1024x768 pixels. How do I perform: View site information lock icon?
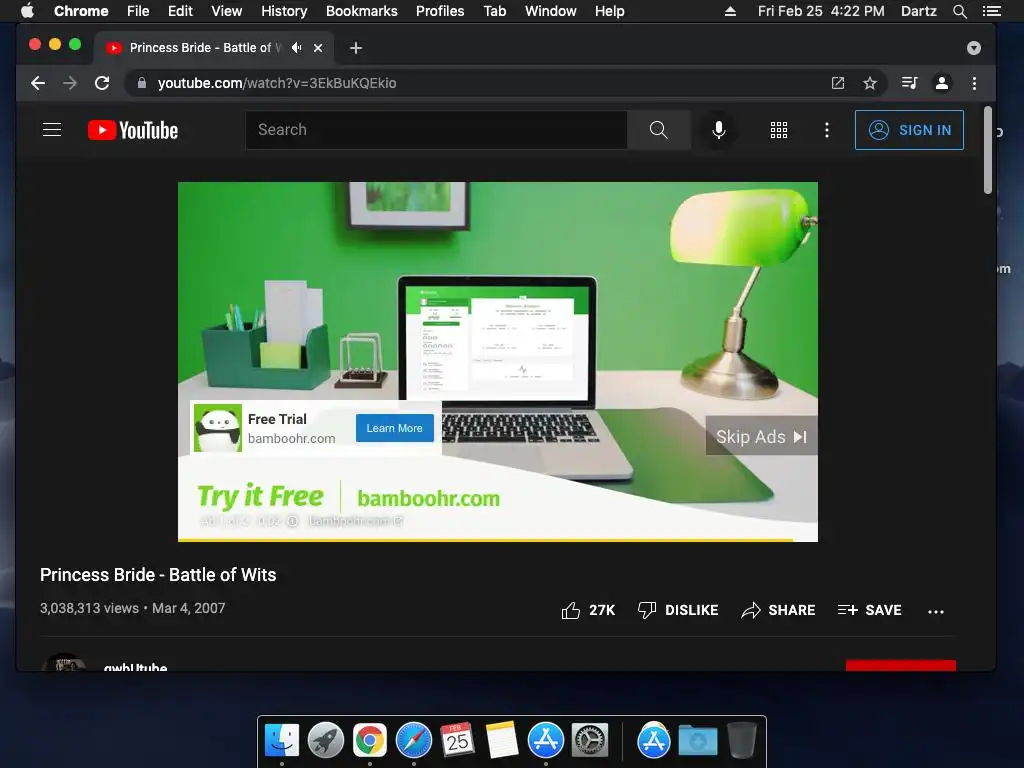click(x=142, y=83)
